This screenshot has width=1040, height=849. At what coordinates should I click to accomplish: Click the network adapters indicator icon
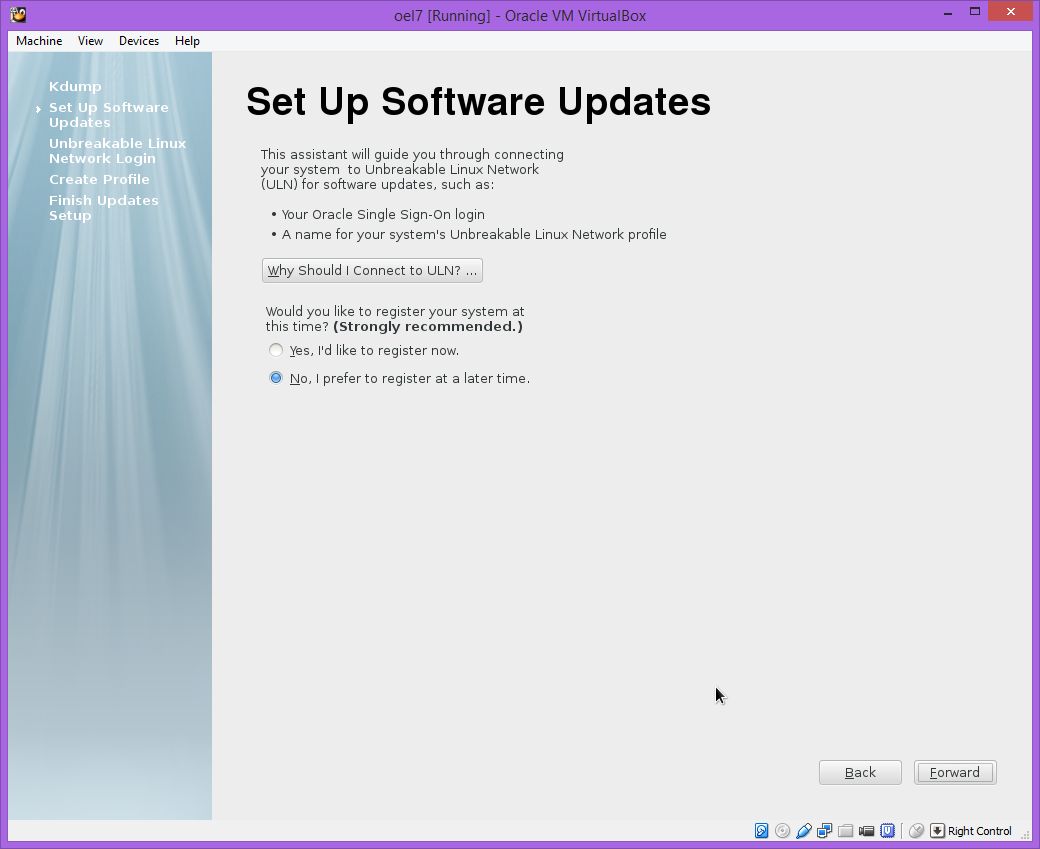825,830
